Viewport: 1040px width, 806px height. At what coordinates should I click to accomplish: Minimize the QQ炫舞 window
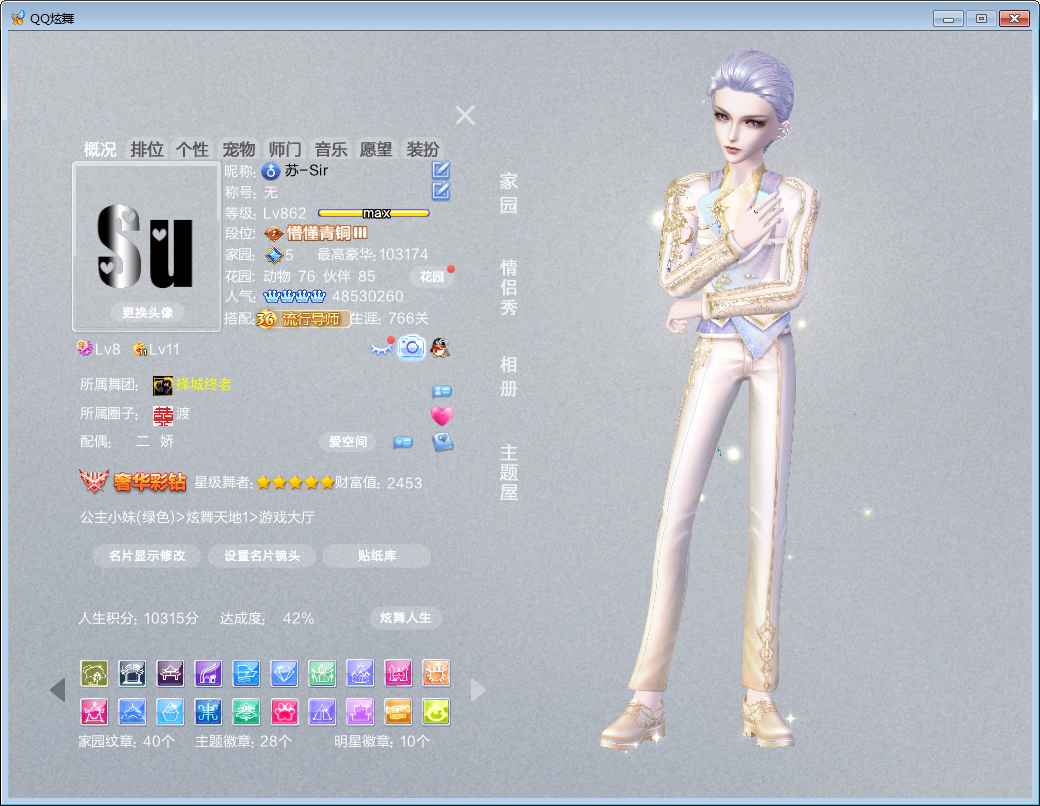(948, 19)
